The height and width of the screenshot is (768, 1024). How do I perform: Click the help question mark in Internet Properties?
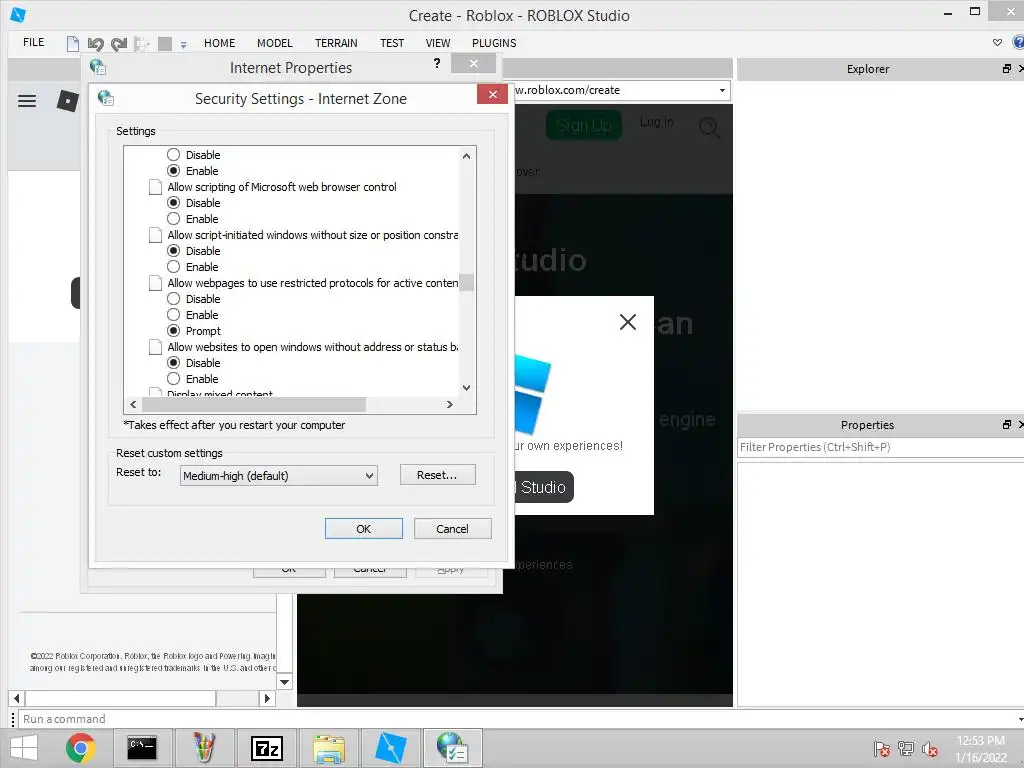tap(437, 63)
